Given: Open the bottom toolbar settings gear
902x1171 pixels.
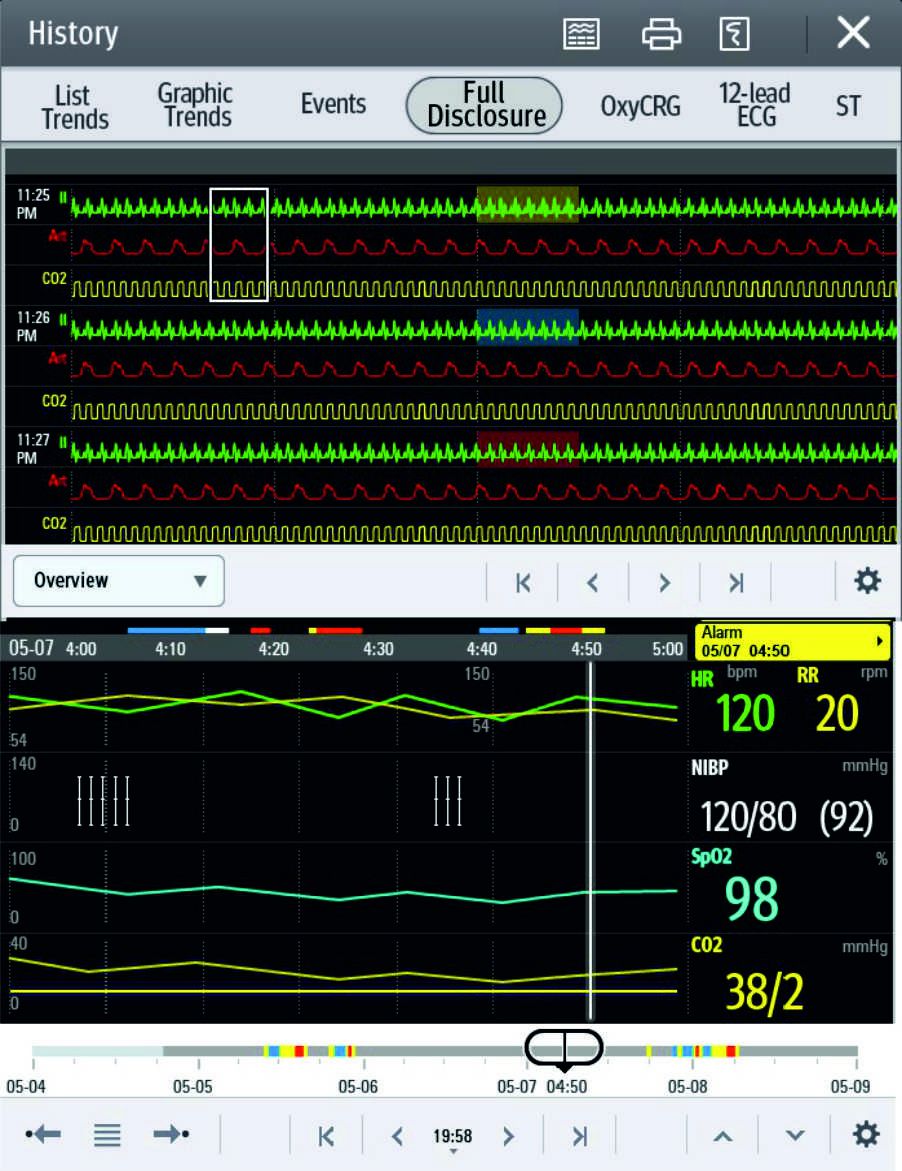Looking at the screenshot, I should click(x=865, y=1134).
